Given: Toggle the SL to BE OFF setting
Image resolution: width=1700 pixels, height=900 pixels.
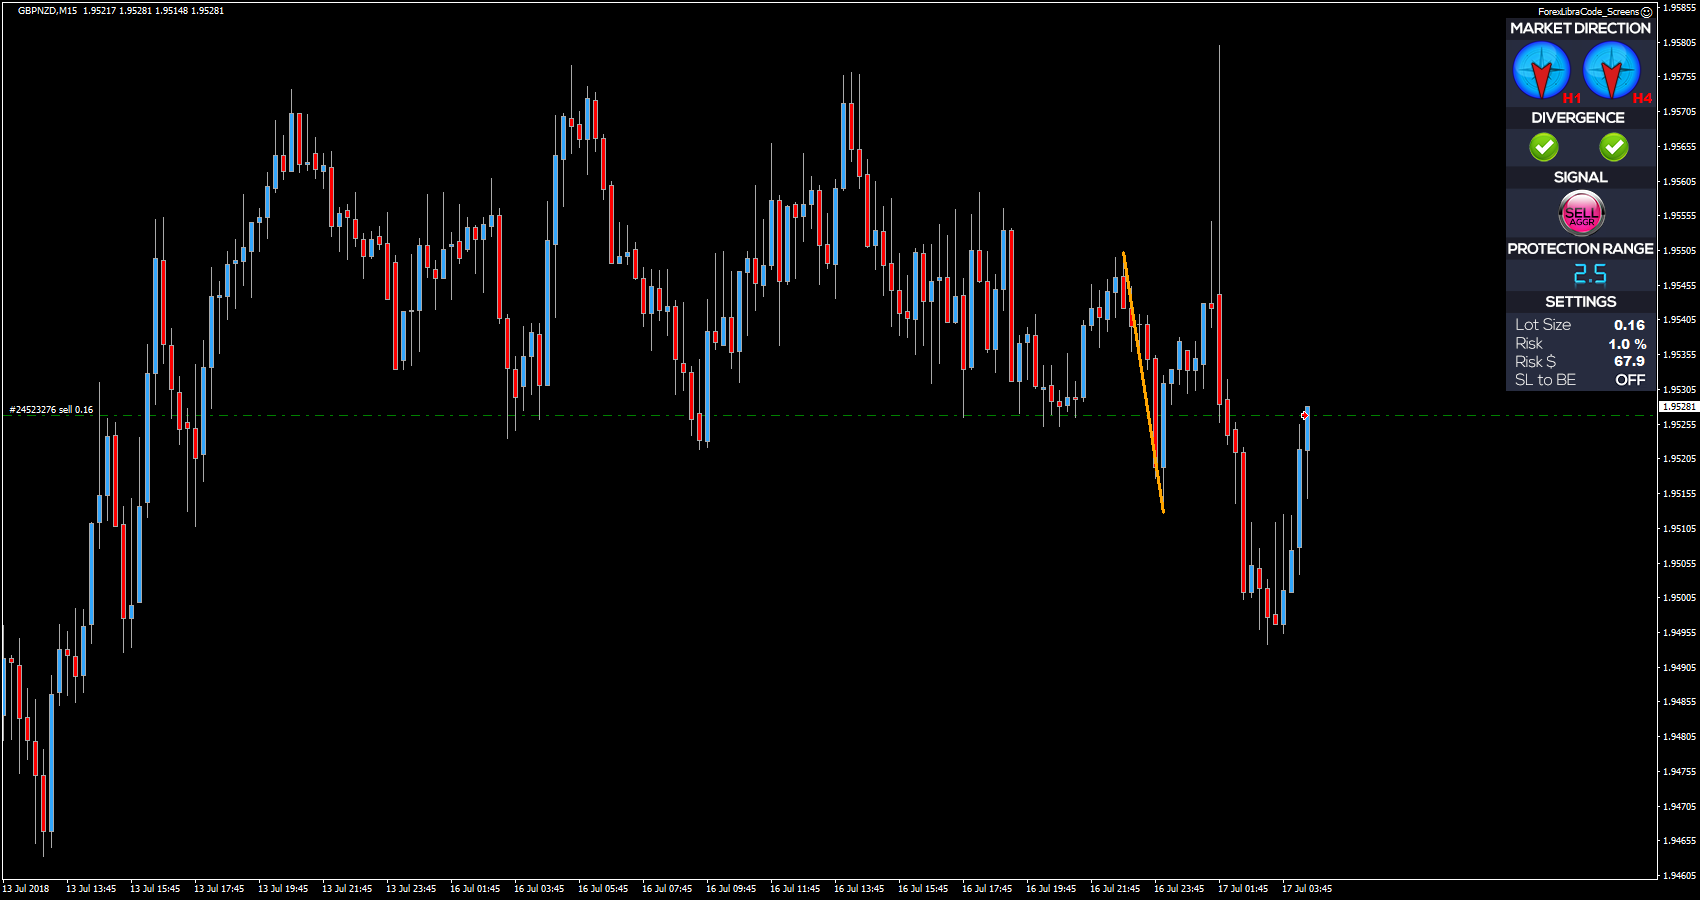Looking at the screenshot, I should [1629, 380].
